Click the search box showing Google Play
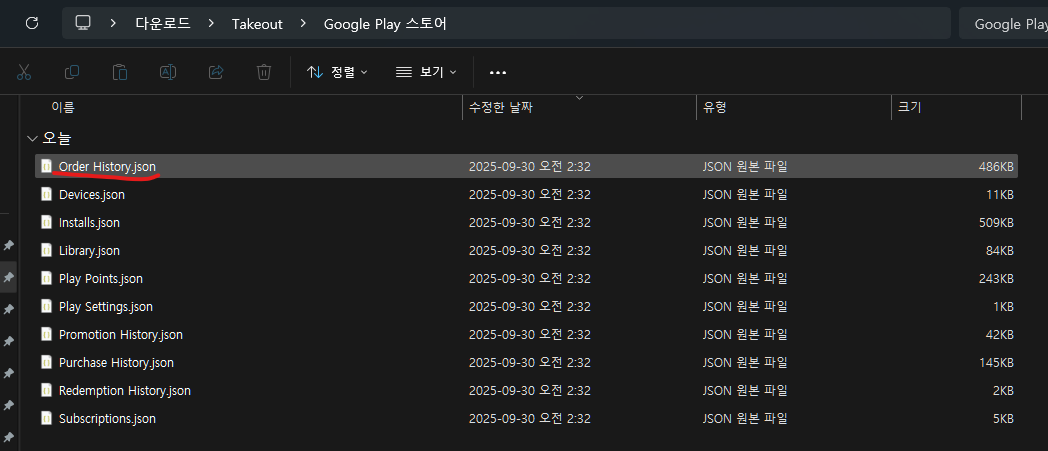Screen dimensions: 1048x451 (1003, 24)
